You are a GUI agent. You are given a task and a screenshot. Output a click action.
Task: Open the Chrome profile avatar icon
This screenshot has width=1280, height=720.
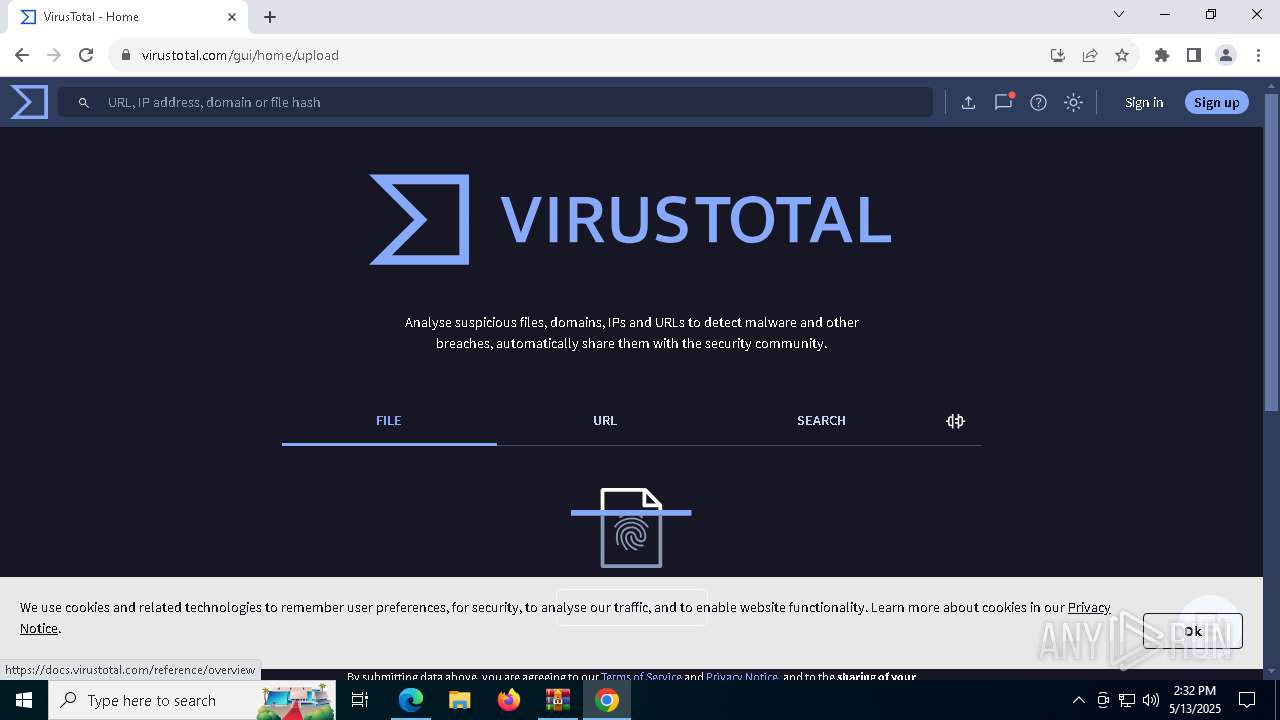click(x=1226, y=55)
